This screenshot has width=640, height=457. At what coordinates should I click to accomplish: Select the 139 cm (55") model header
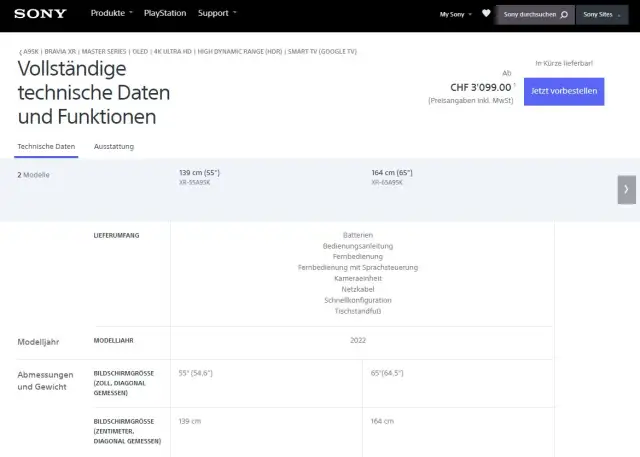point(199,173)
